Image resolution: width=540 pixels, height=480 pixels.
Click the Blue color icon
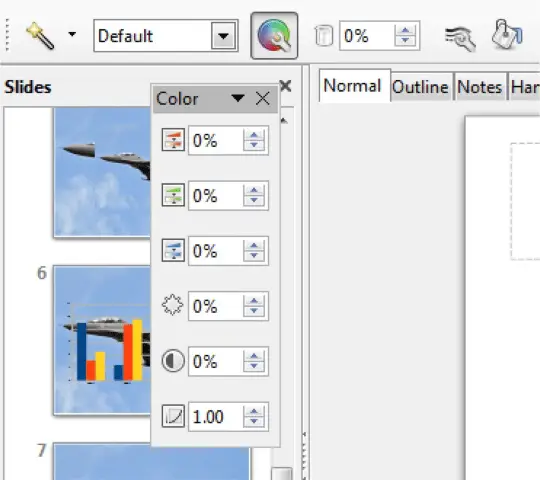click(173, 250)
